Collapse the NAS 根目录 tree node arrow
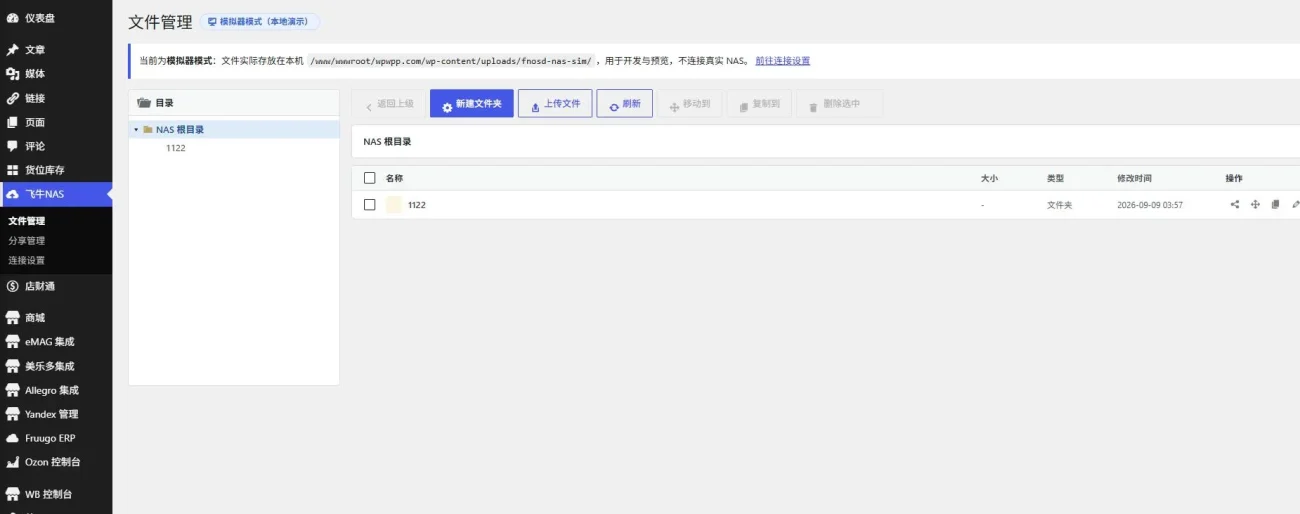This screenshot has width=1300, height=514. click(x=136, y=130)
